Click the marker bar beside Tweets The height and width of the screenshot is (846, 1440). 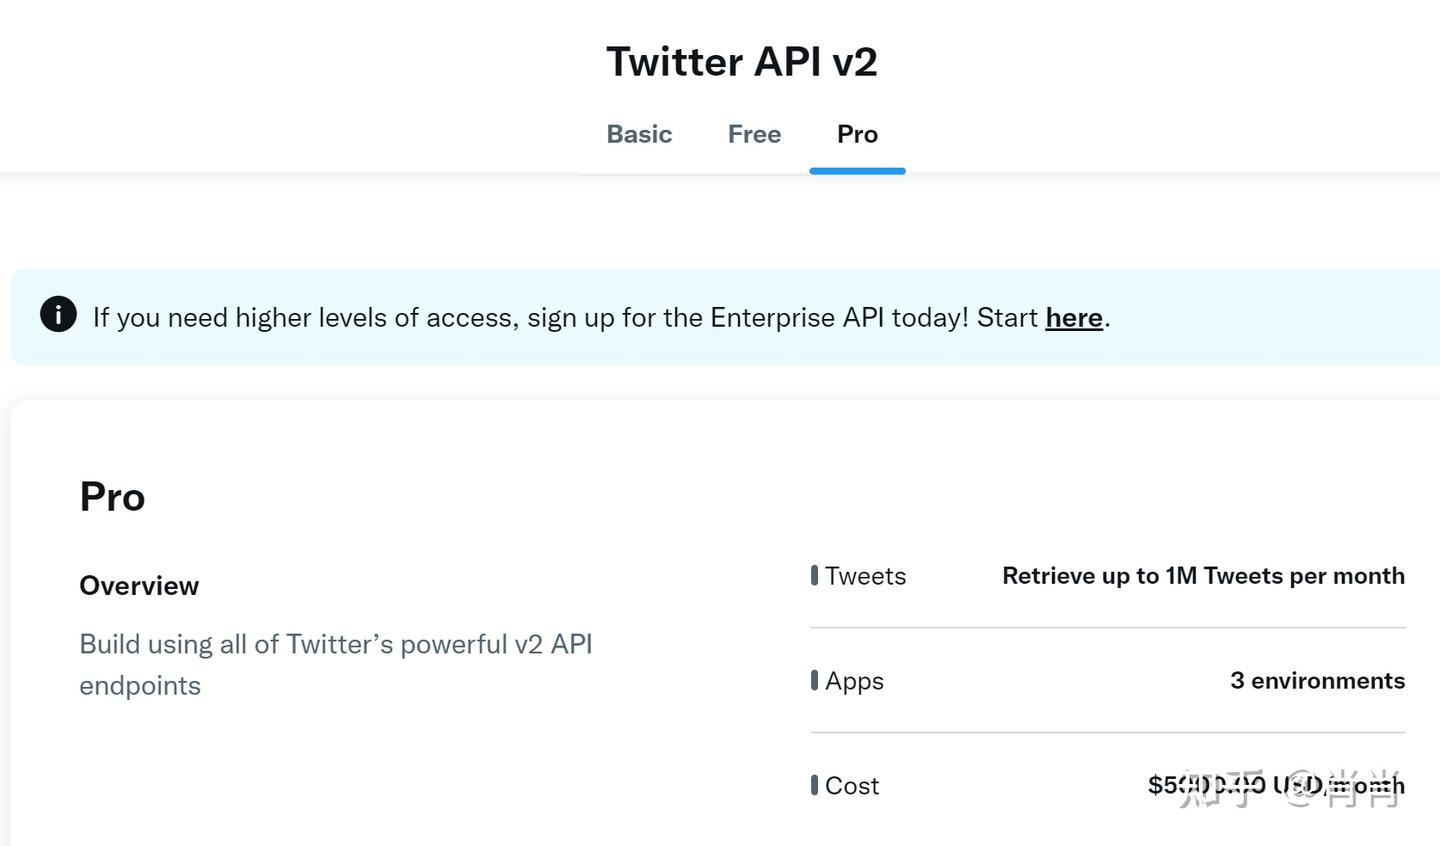pos(814,575)
